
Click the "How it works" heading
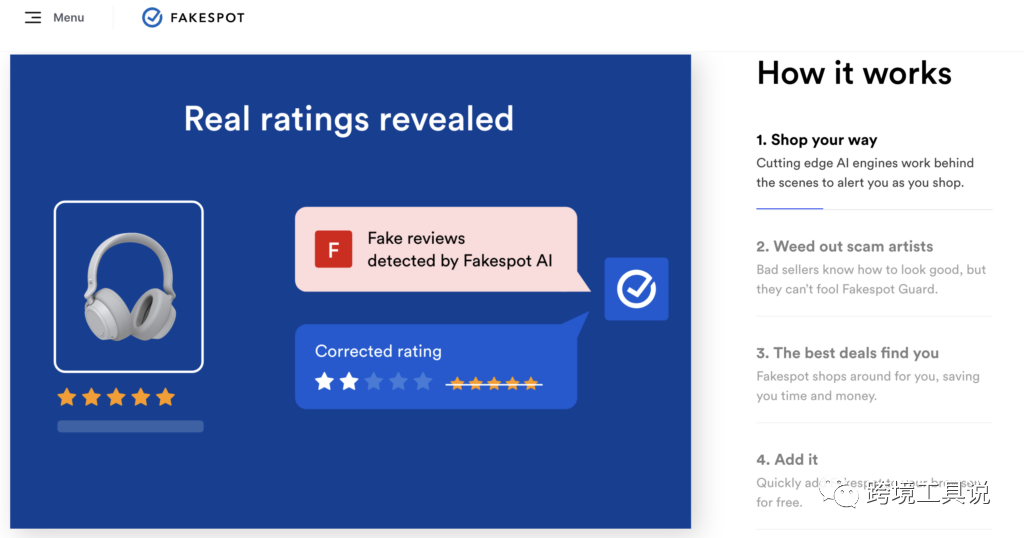pos(854,73)
